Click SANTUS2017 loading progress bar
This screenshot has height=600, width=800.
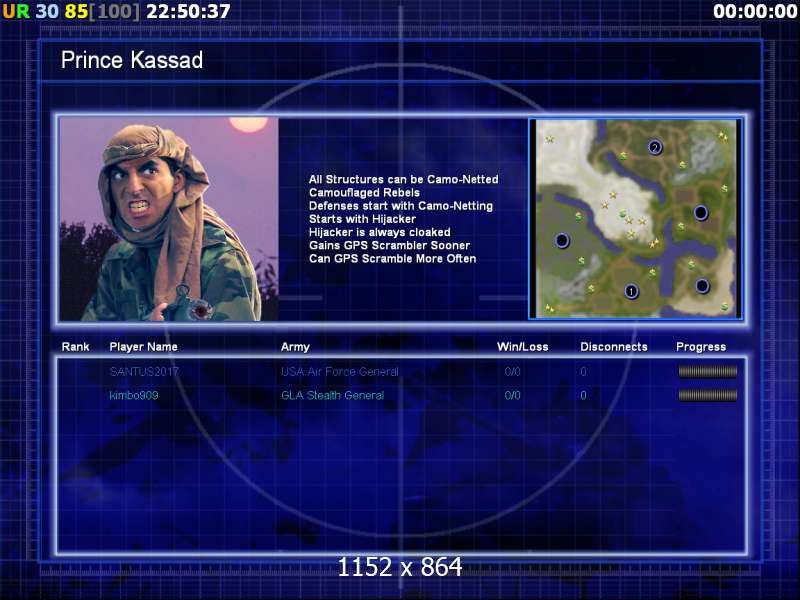point(707,372)
